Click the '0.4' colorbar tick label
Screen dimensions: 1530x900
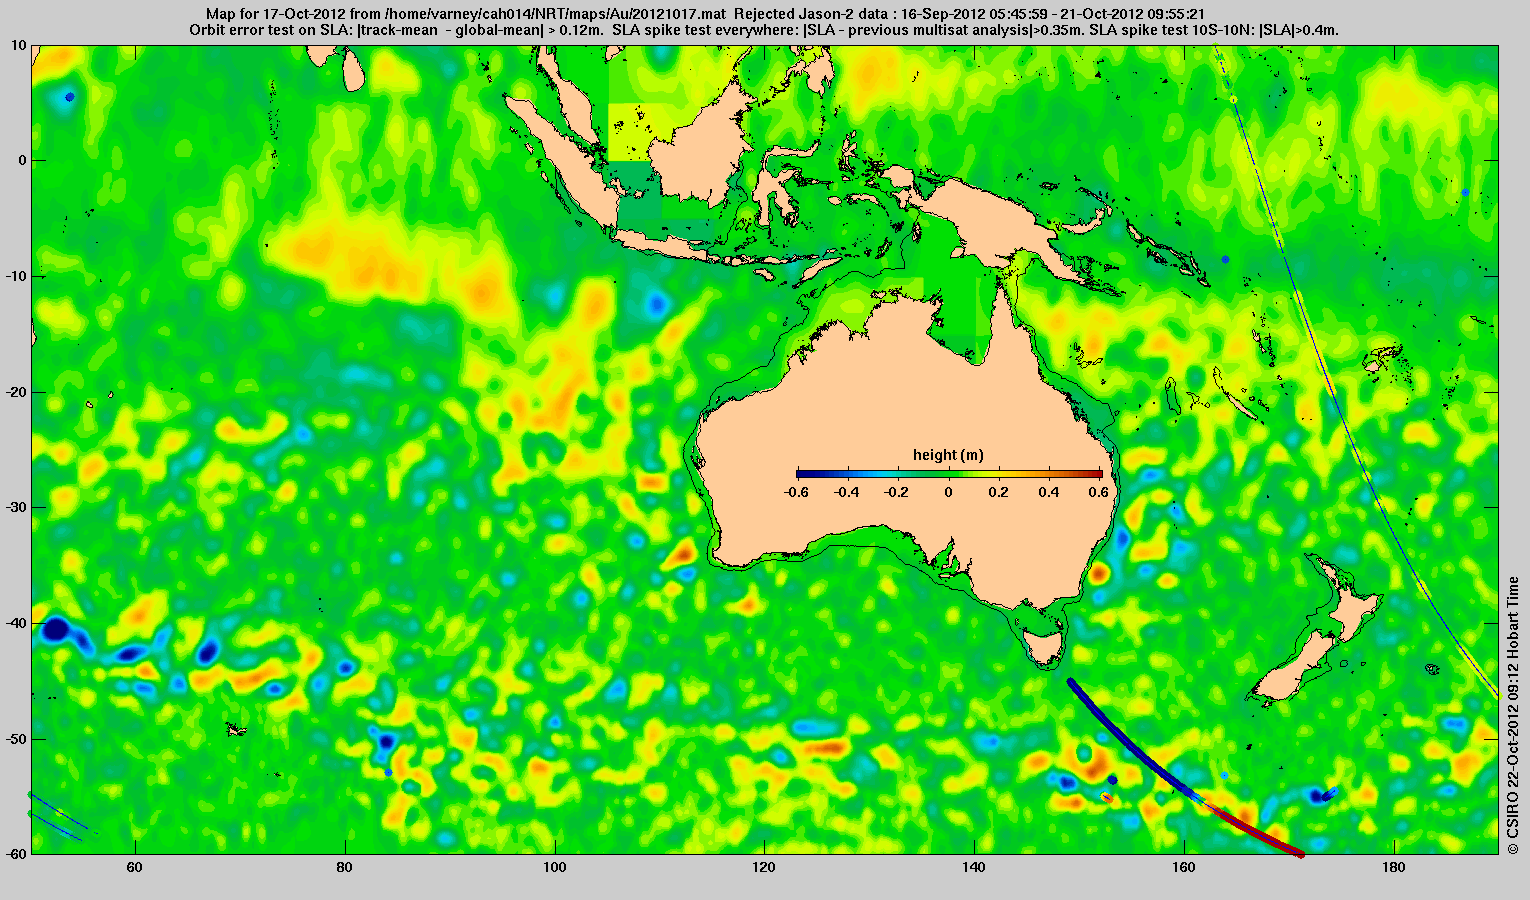pos(1050,492)
